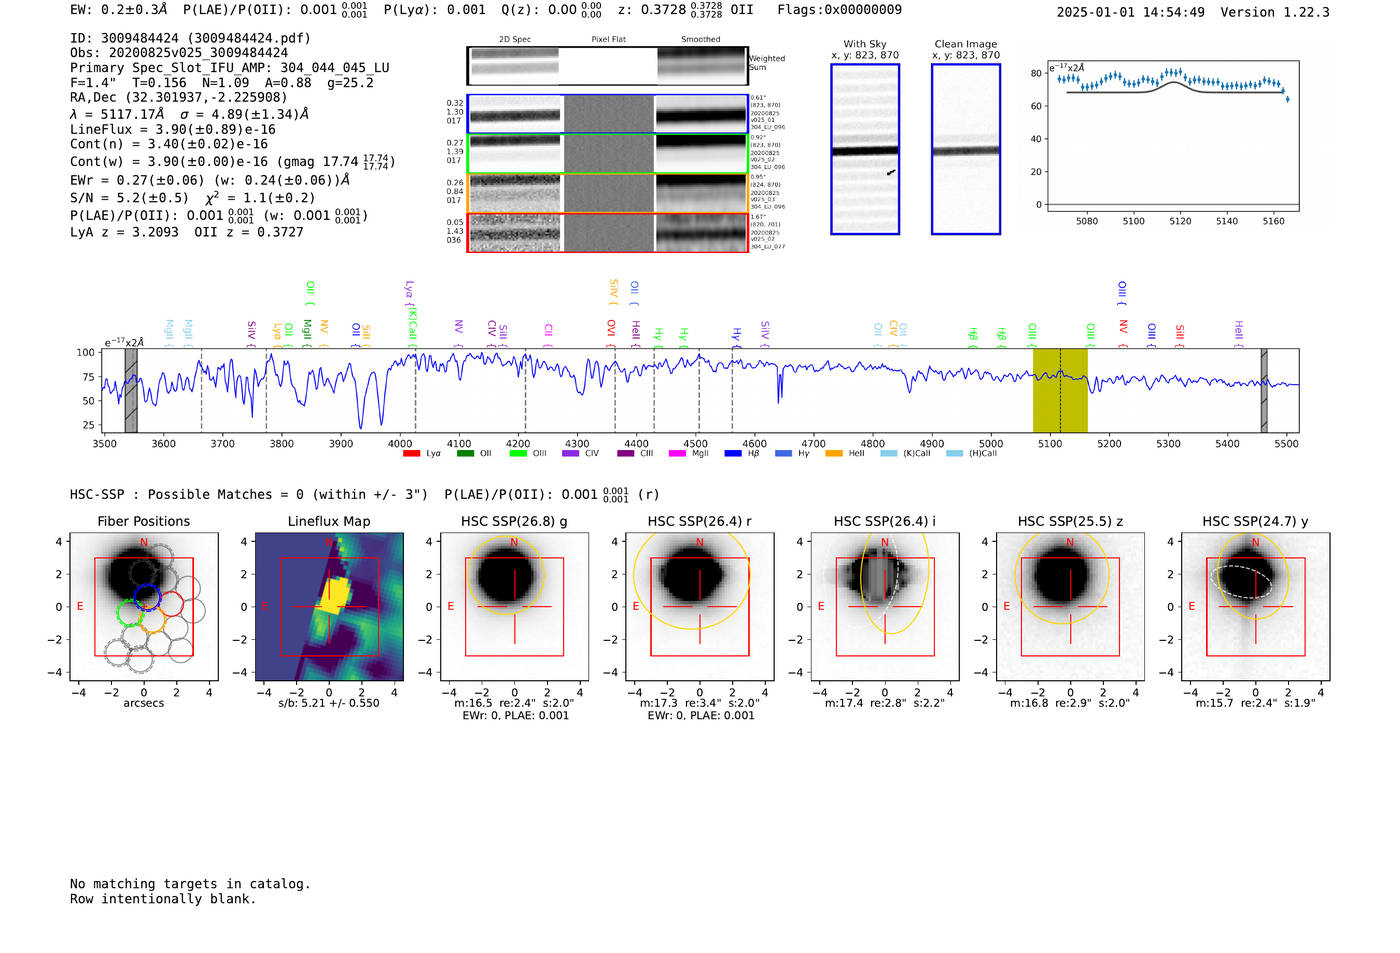This screenshot has width=1400, height=953.
Task: Click the green-bordered 2D spectrum row
Action: (x=608, y=154)
